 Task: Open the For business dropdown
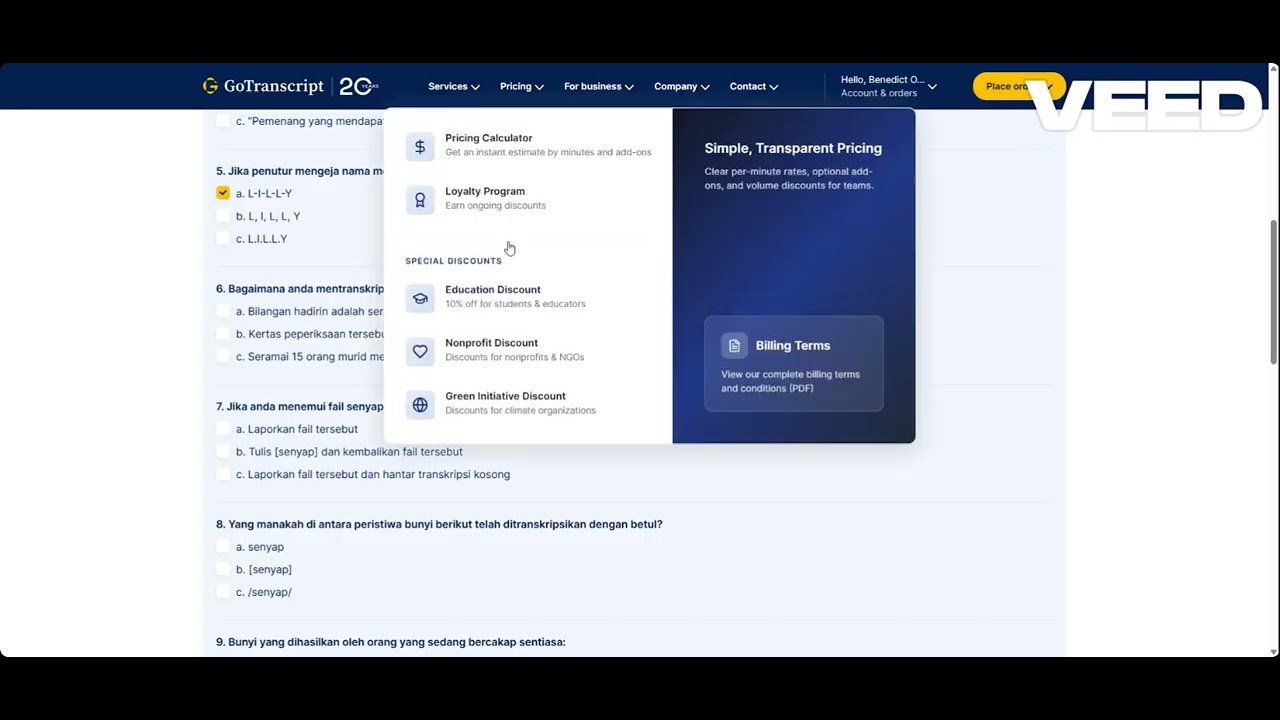pyautogui.click(x=599, y=87)
